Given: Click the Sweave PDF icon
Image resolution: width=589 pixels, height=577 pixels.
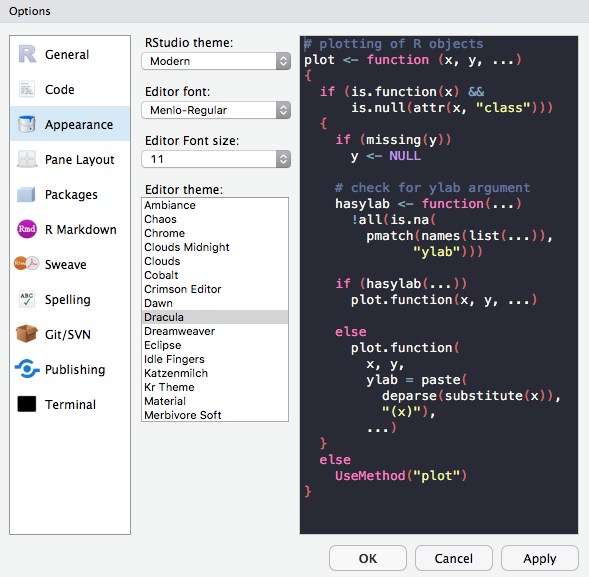Looking at the screenshot, I should click(26, 264).
